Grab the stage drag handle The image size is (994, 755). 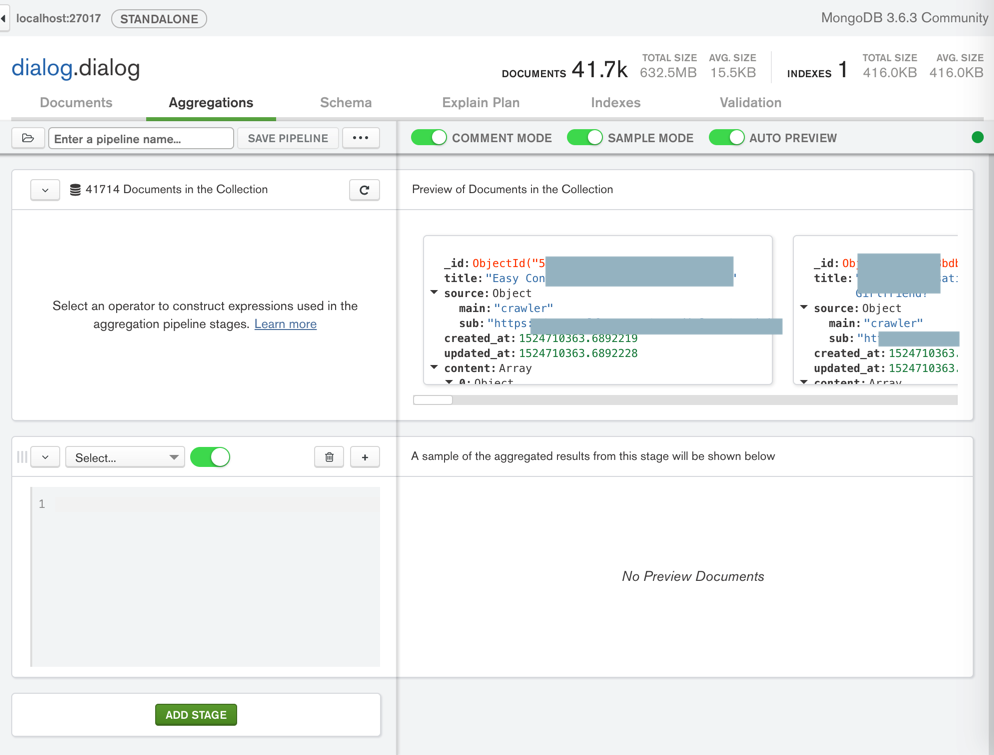click(x=22, y=457)
